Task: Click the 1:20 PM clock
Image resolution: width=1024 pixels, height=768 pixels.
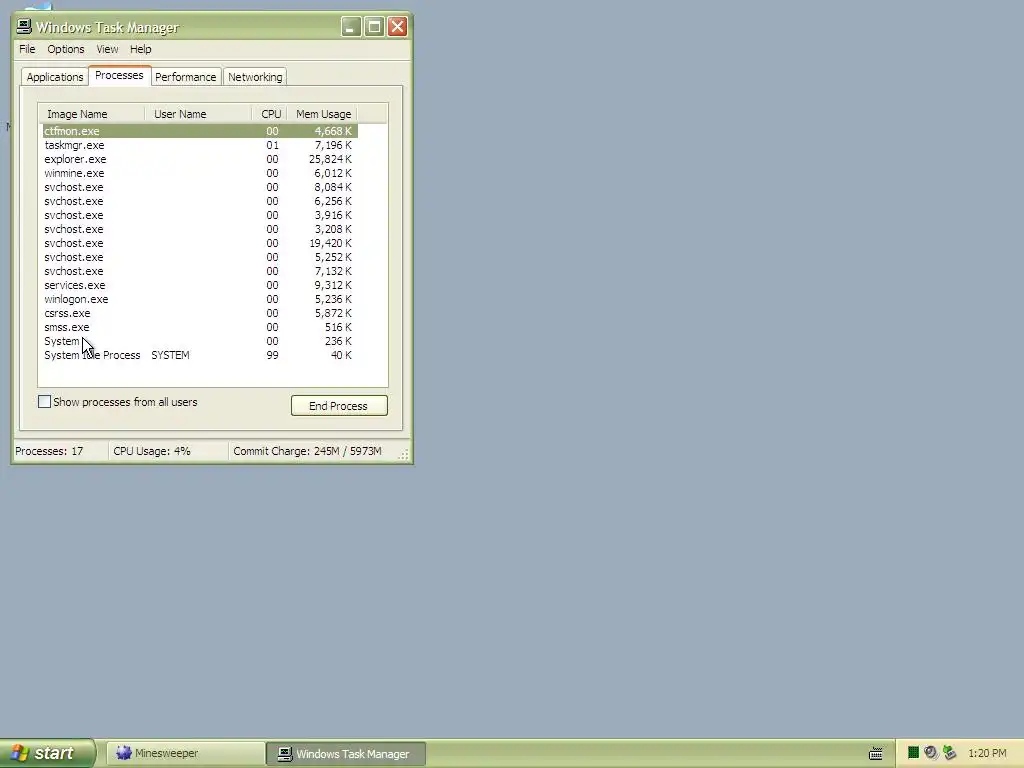Action: click(987, 754)
